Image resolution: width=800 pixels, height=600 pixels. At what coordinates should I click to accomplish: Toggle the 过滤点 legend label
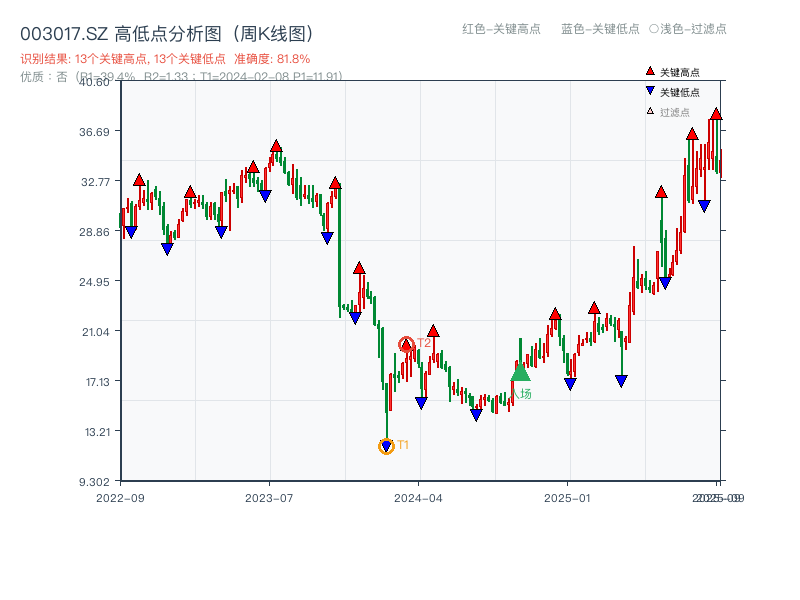[674, 112]
